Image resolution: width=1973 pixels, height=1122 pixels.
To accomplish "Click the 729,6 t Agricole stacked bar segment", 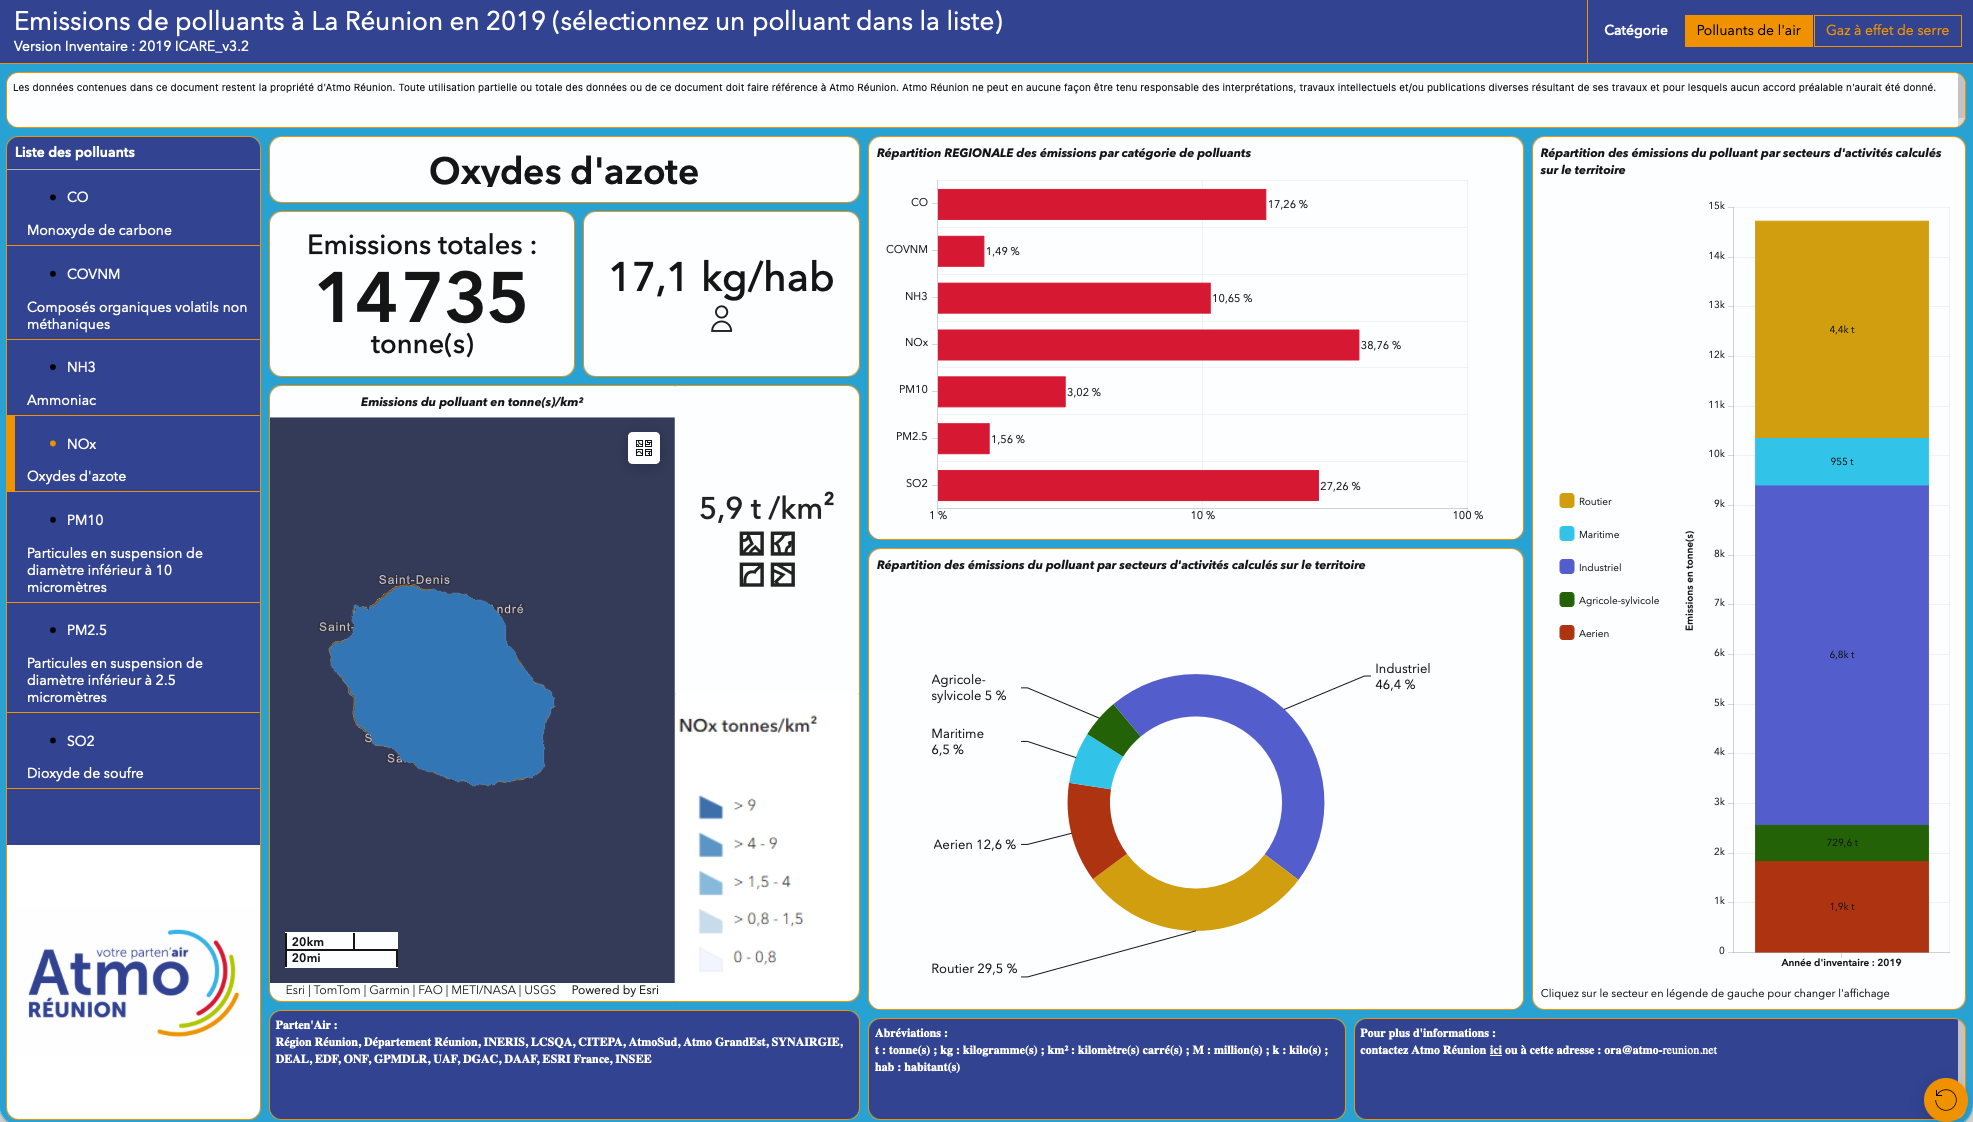I will [1841, 843].
